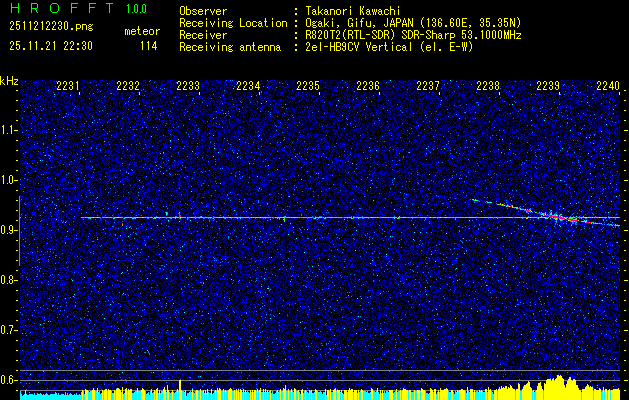Click observer name Takanori Kawachi
629x400 pixels.
[353, 11]
